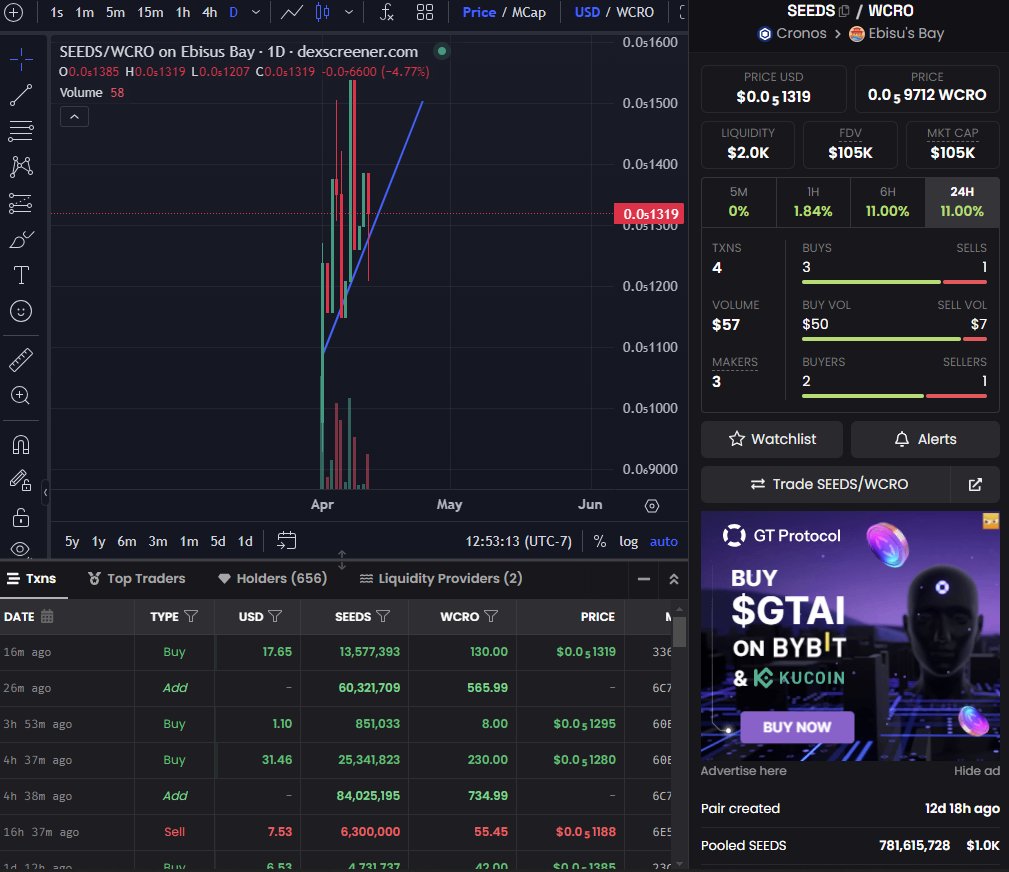
Task: Click BUY NOW in GT Protocol ad
Action: coord(797,727)
